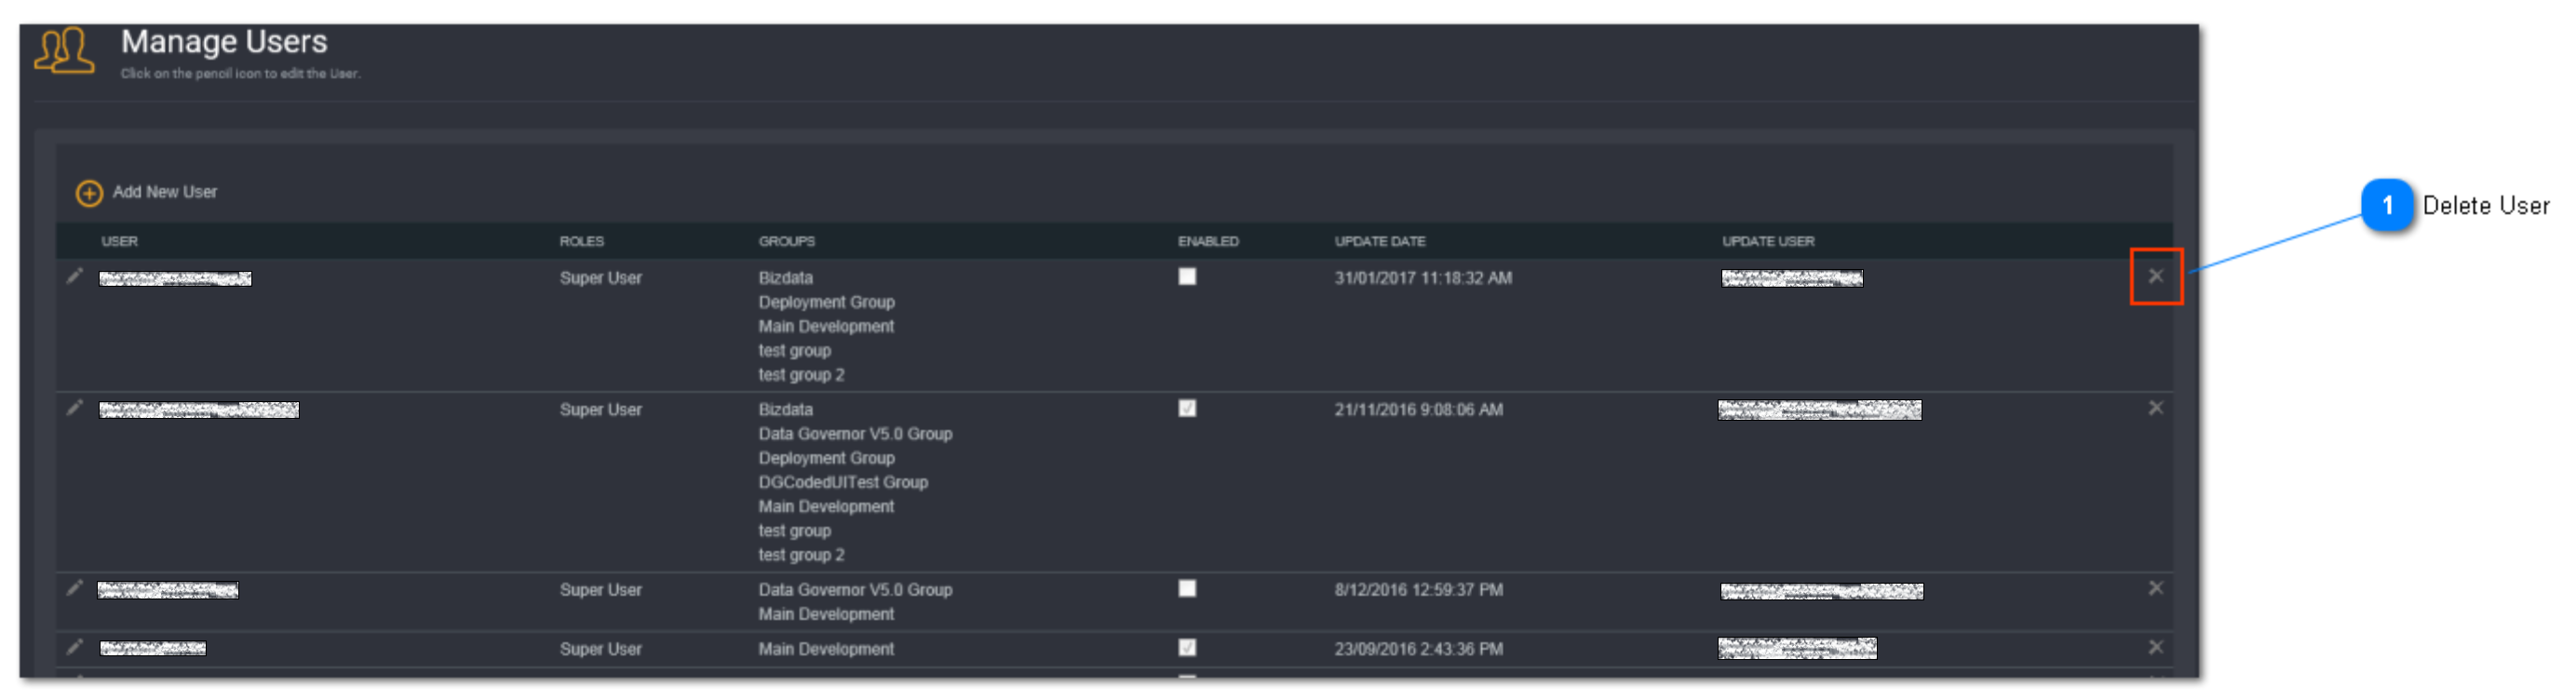2576x700 pixels.
Task: Delete the user updated 23/09/2016
Action: (x=2155, y=647)
